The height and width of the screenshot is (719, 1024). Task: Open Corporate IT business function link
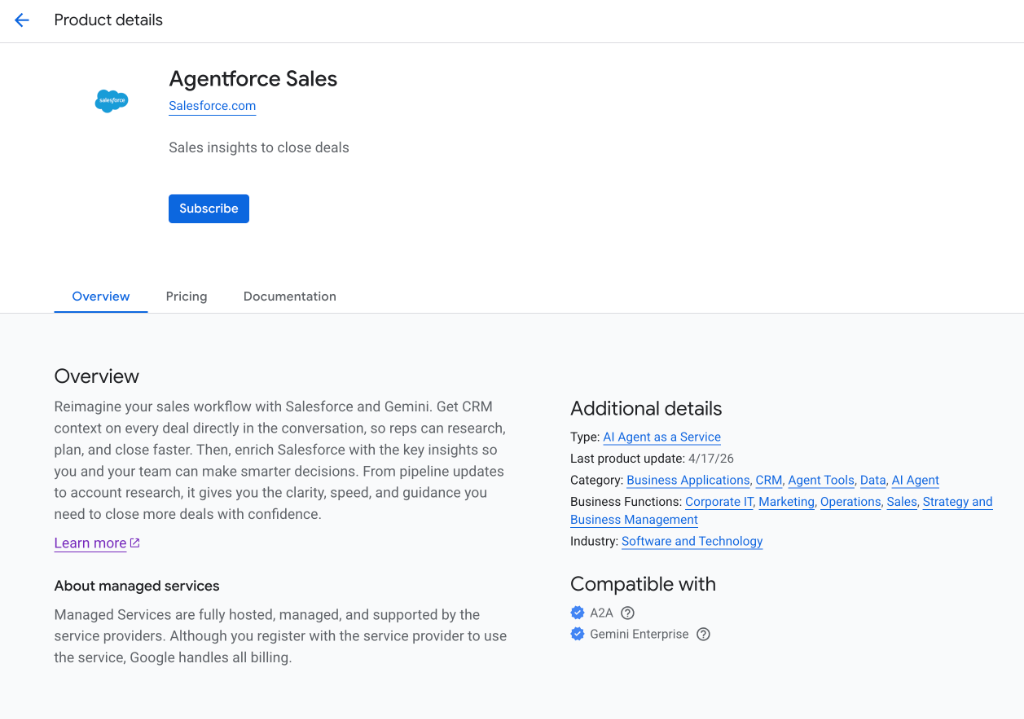point(719,502)
